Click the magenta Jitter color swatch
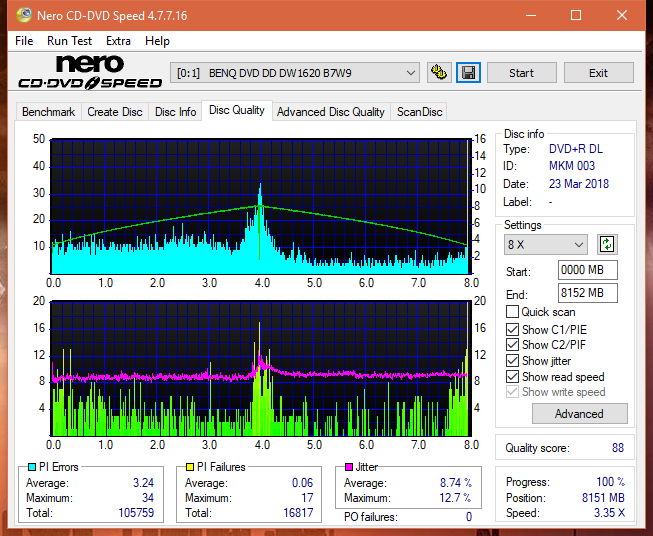Screen dimensions: 653x536 click(349, 467)
